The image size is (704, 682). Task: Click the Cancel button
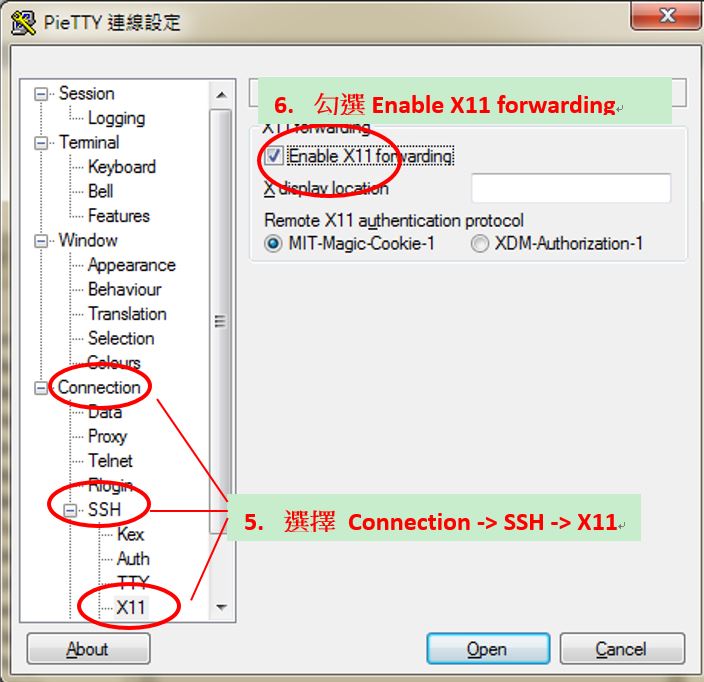tap(622, 649)
